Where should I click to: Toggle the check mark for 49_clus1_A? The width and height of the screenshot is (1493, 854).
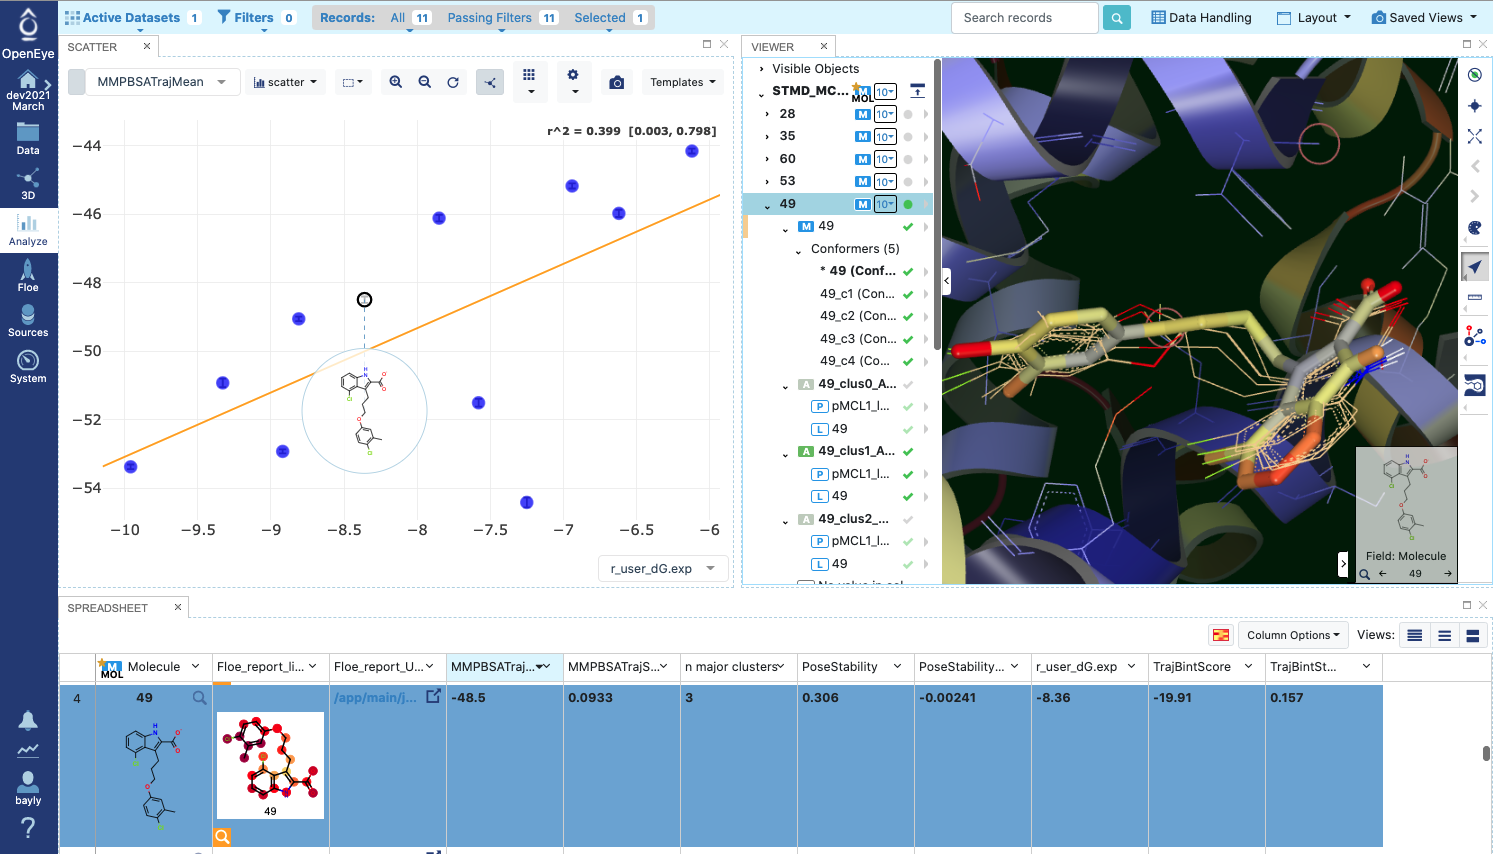(x=908, y=451)
